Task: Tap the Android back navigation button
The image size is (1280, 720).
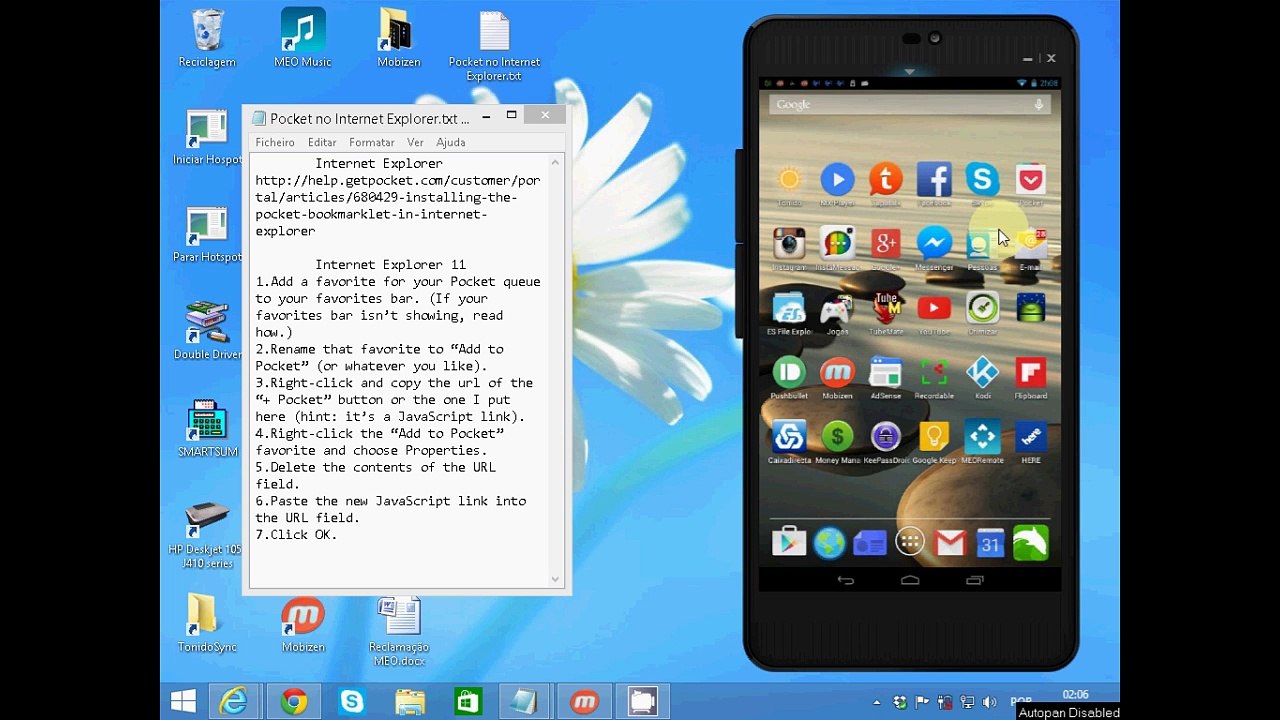Action: coord(846,580)
